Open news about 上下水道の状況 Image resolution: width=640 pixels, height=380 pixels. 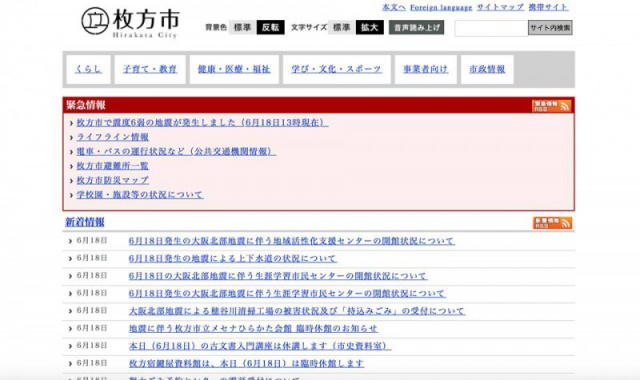(233, 258)
